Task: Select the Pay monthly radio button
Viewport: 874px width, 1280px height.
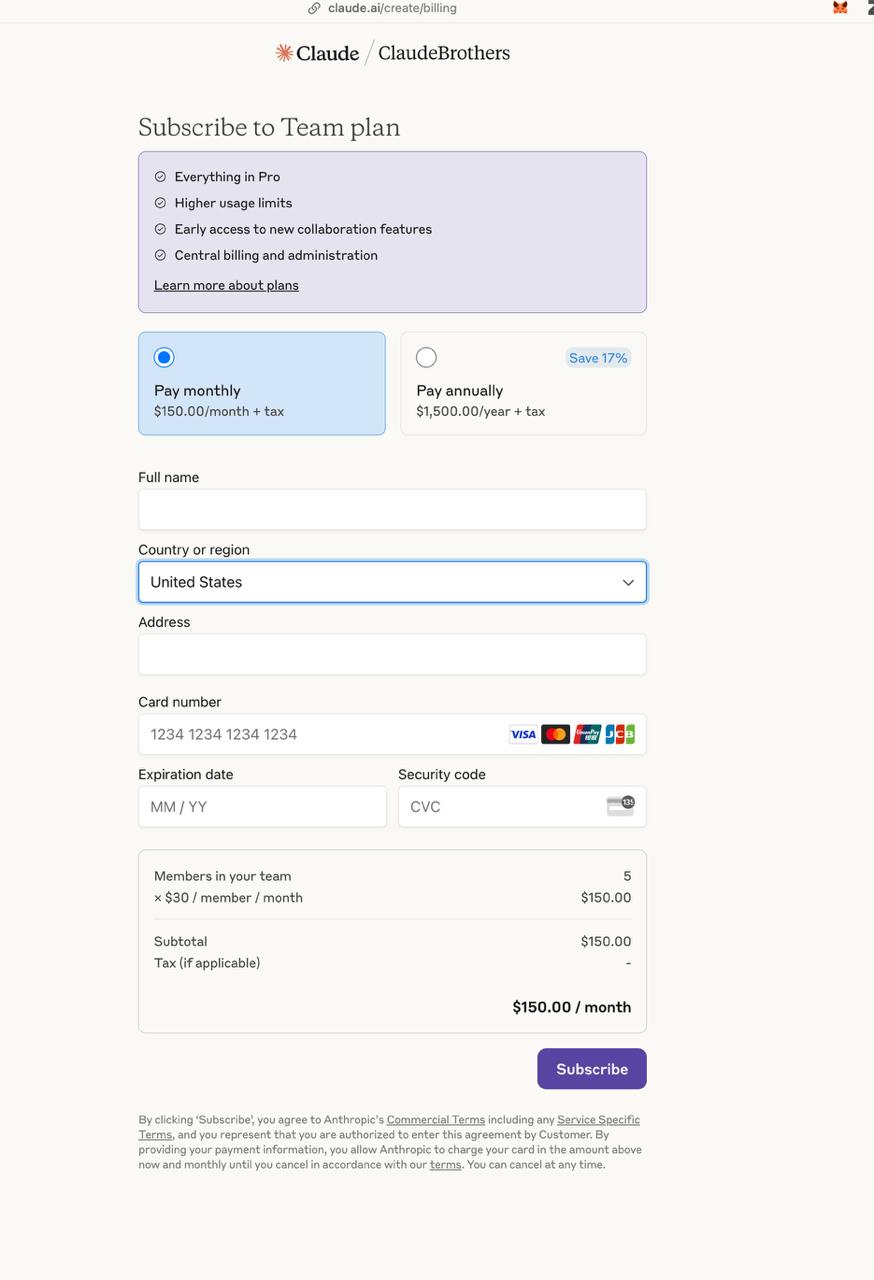Action: [164, 357]
